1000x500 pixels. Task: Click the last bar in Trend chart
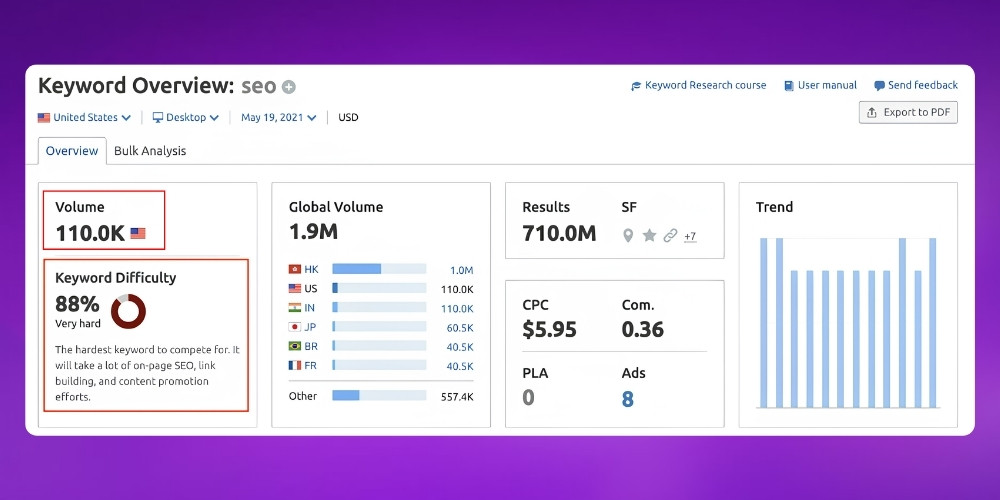932,323
